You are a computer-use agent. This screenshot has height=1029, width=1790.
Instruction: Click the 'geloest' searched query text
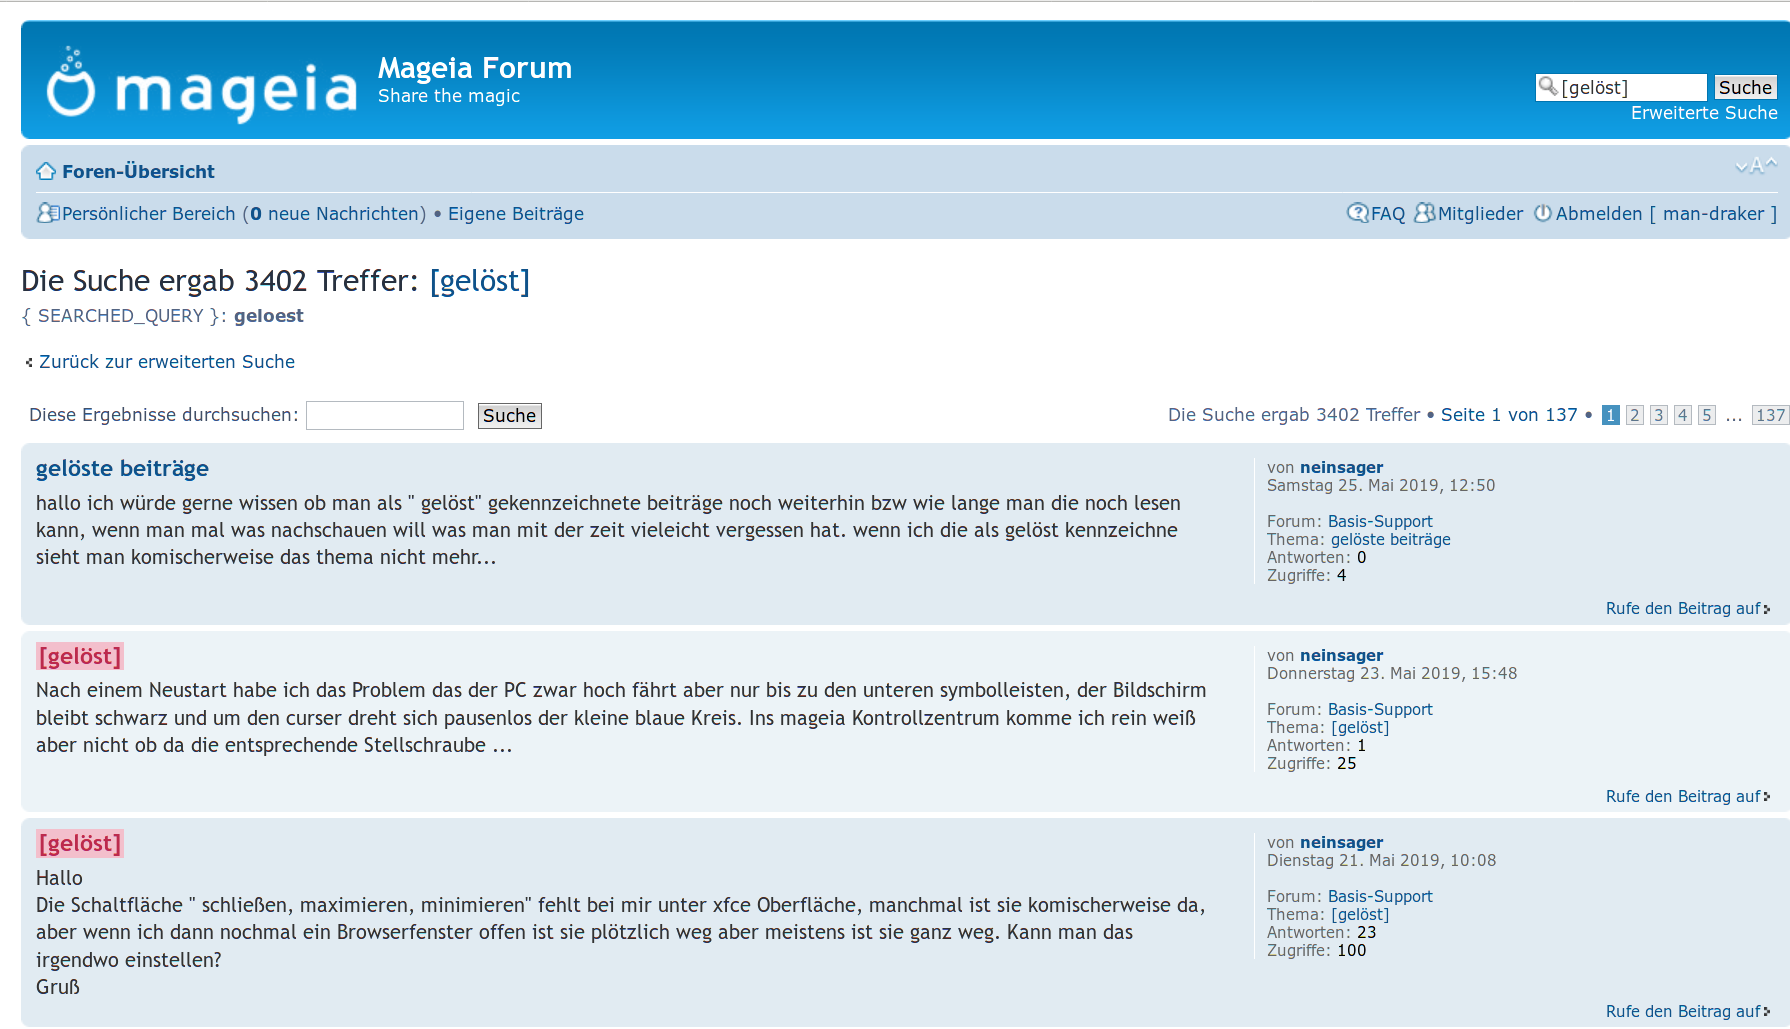pyautogui.click(x=269, y=316)
